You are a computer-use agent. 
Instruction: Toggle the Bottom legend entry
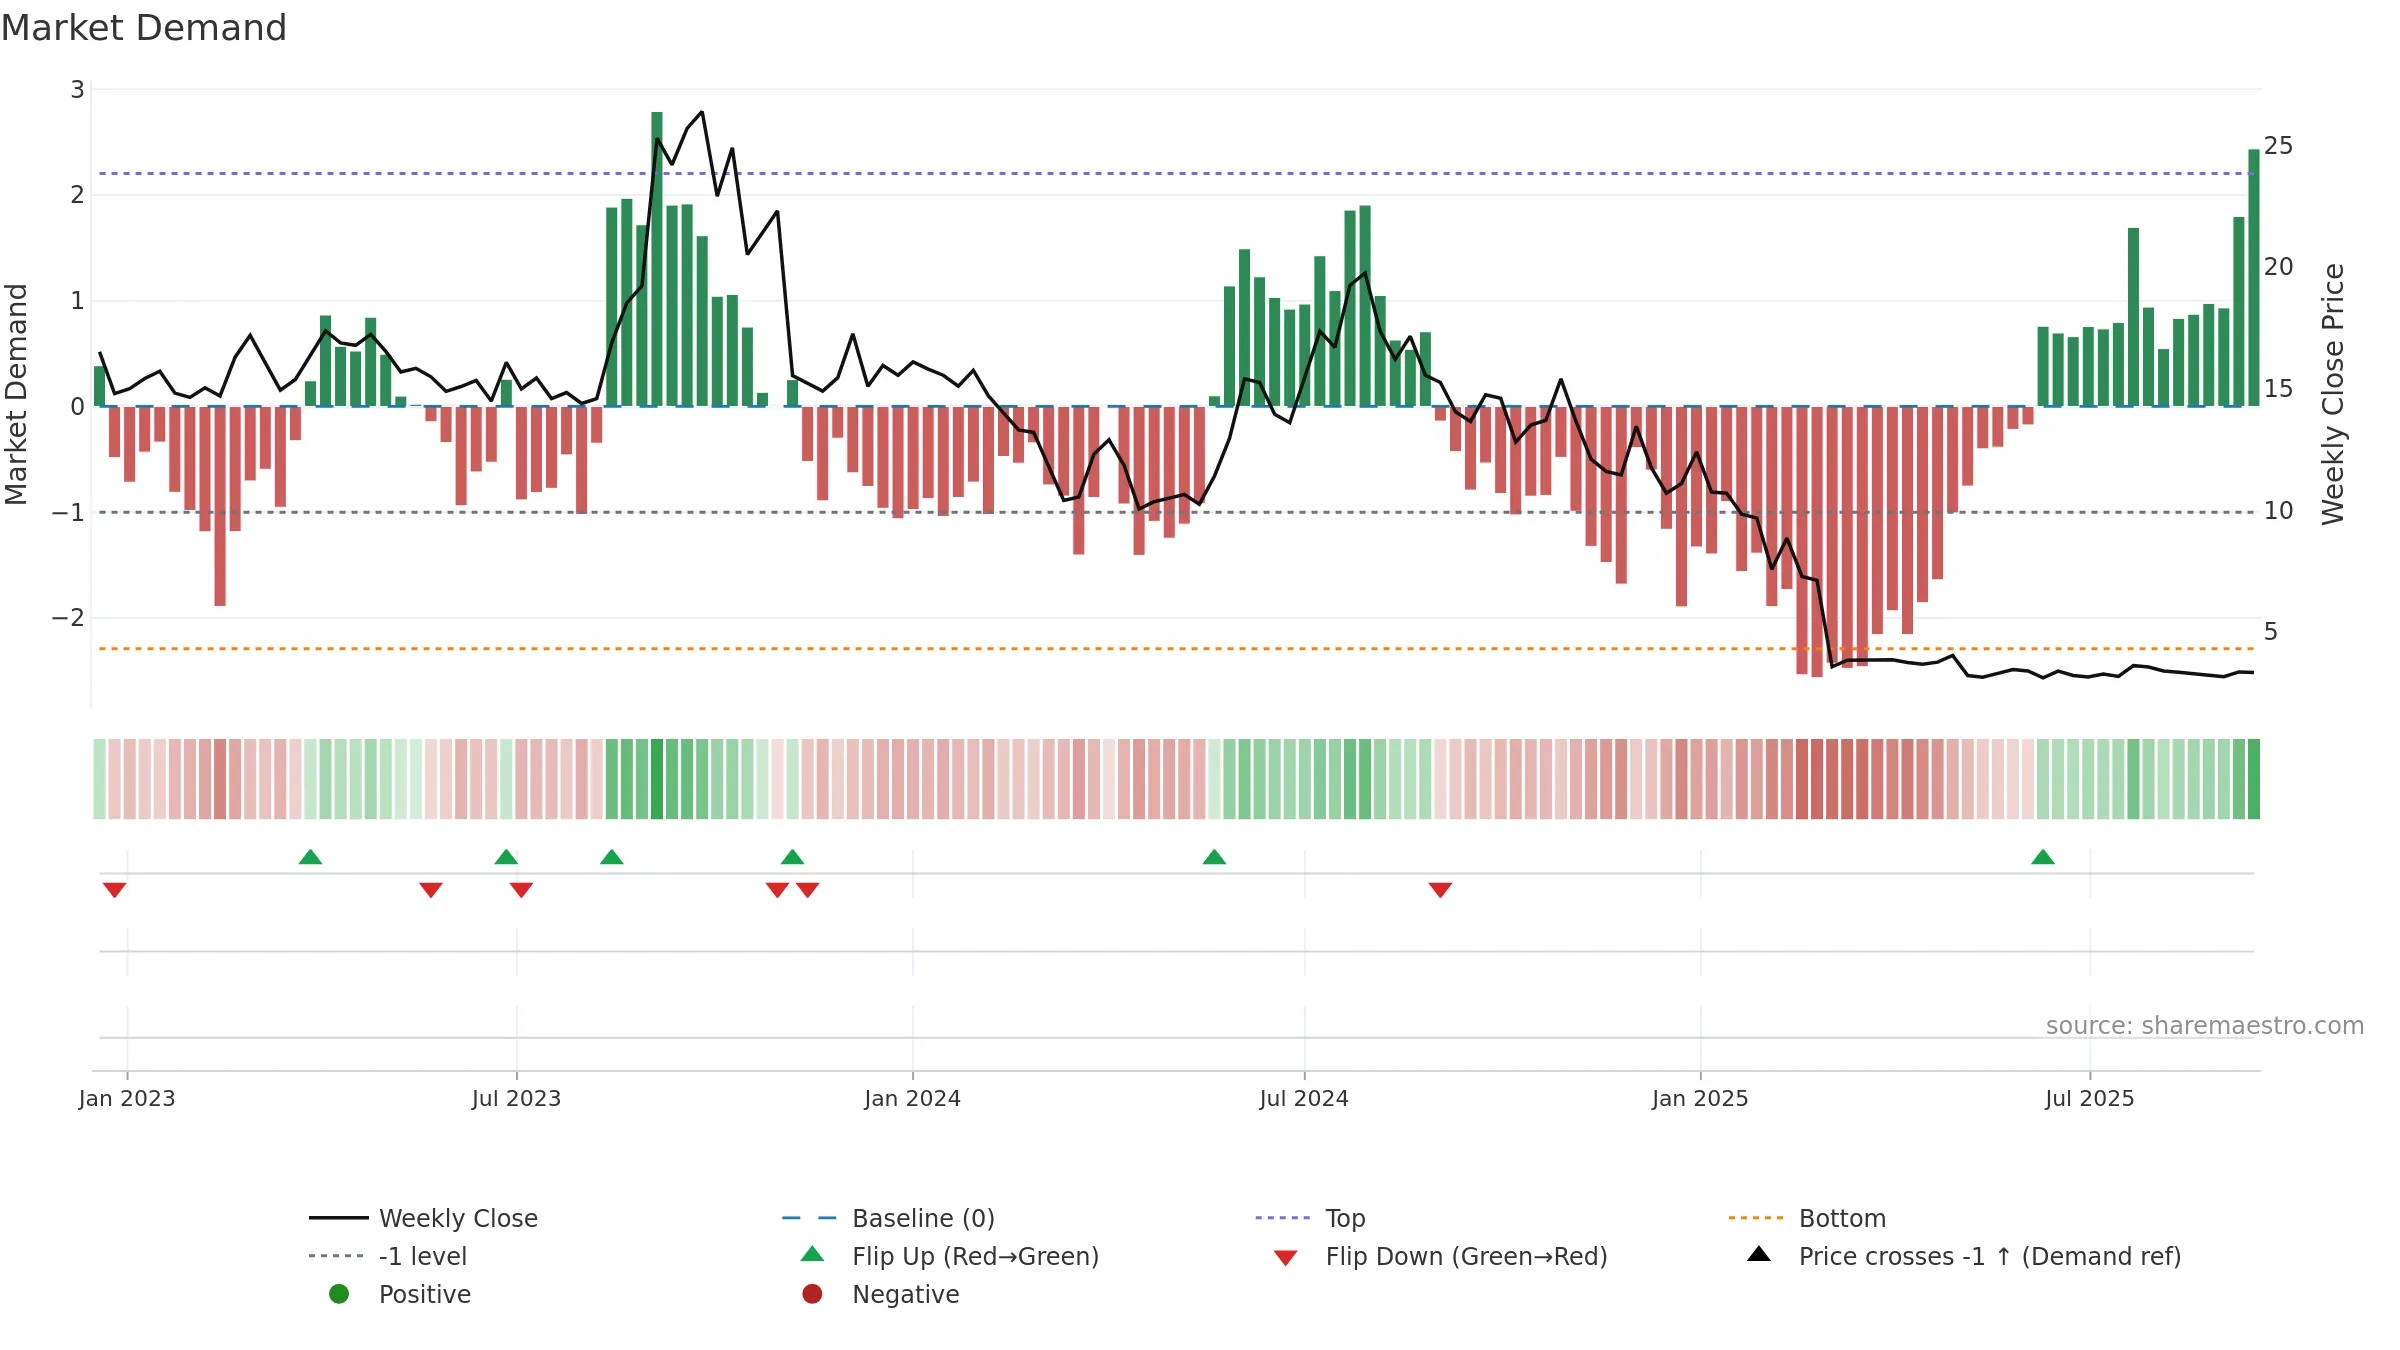pos(1807,1218)
